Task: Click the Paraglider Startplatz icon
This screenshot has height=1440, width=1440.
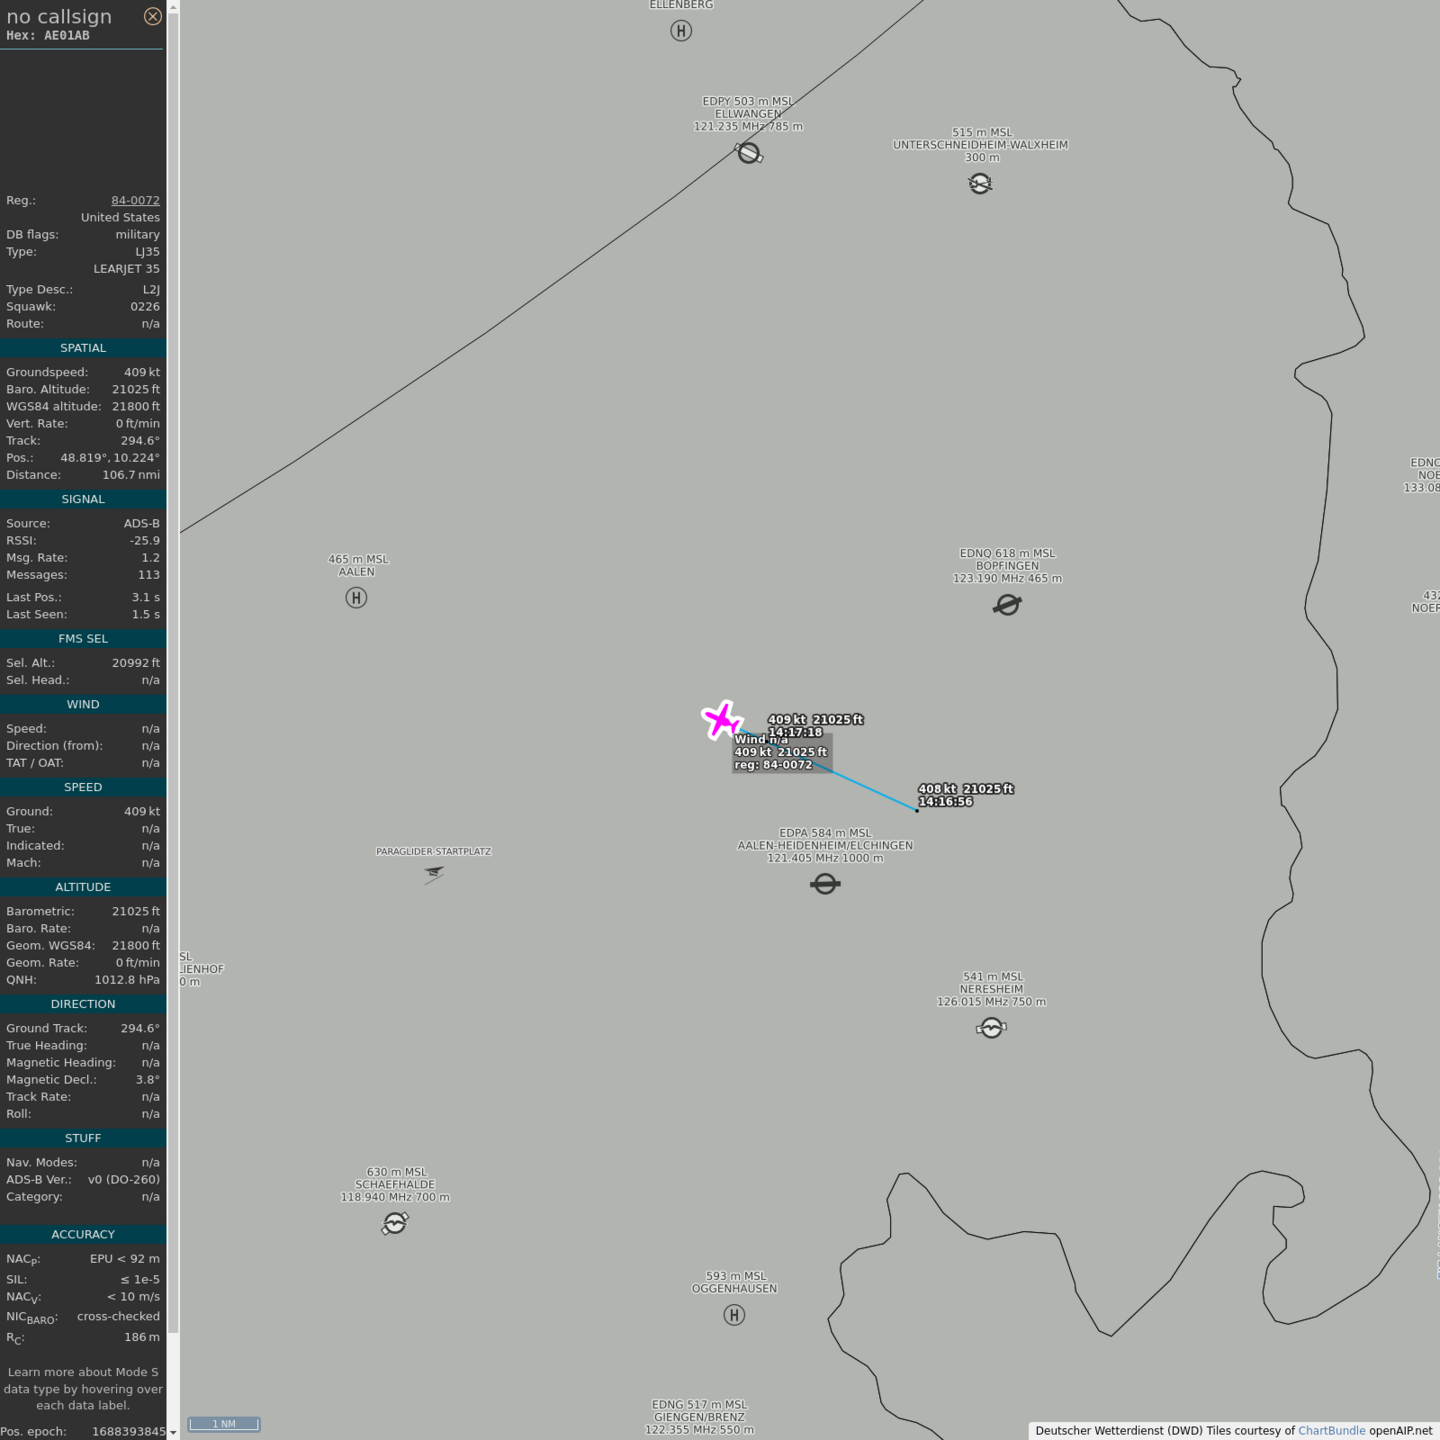Action: point(433,874)
